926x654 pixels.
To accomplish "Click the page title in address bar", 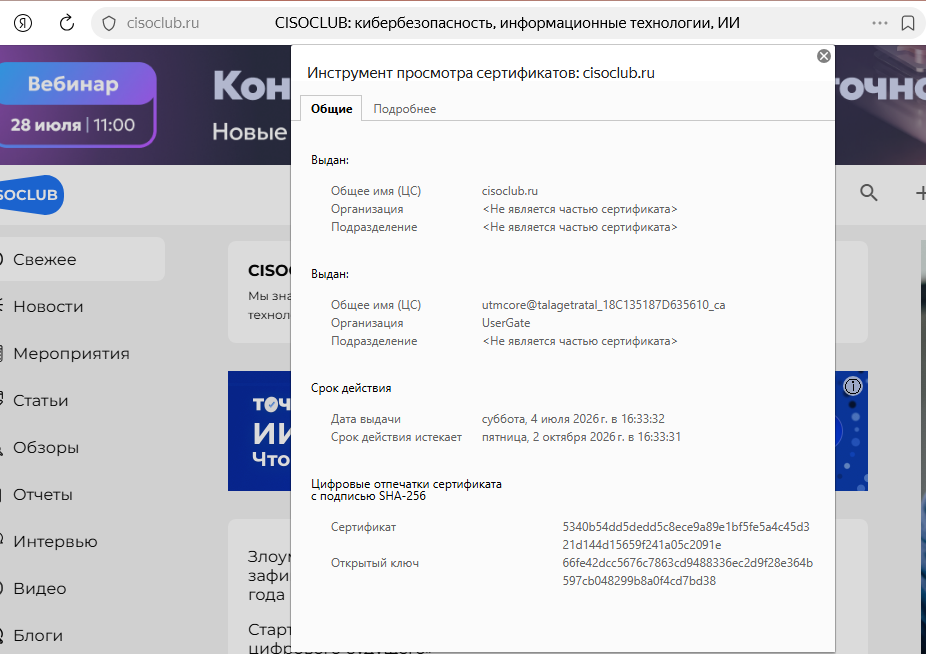I will [x=507, y=23].
